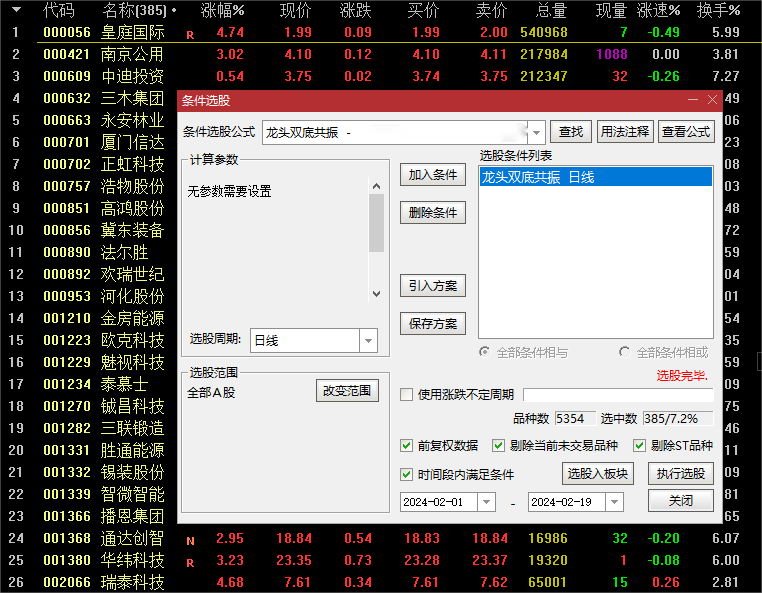Click 查看公式 to view formula
This screenshot has width=762, height=593.
(x=686, y=132)
